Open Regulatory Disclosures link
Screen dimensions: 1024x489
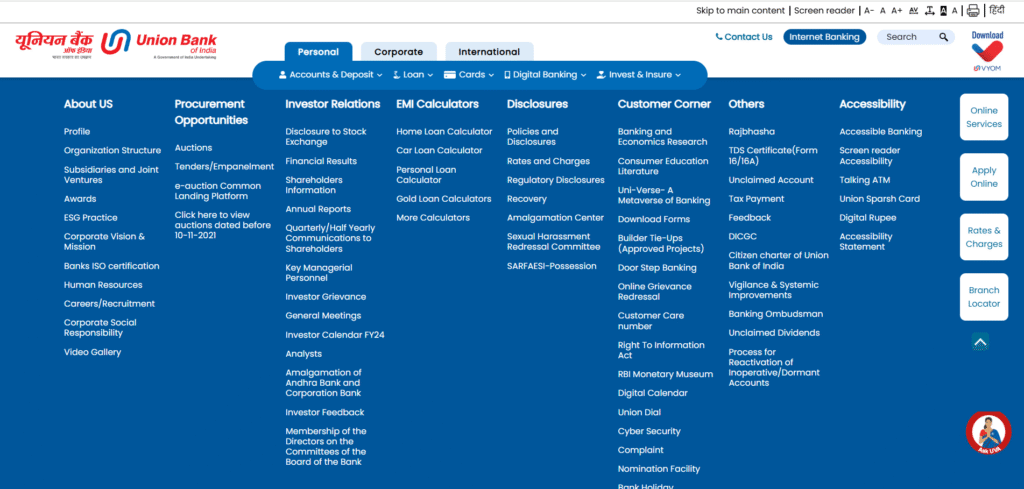pos(556,180)
